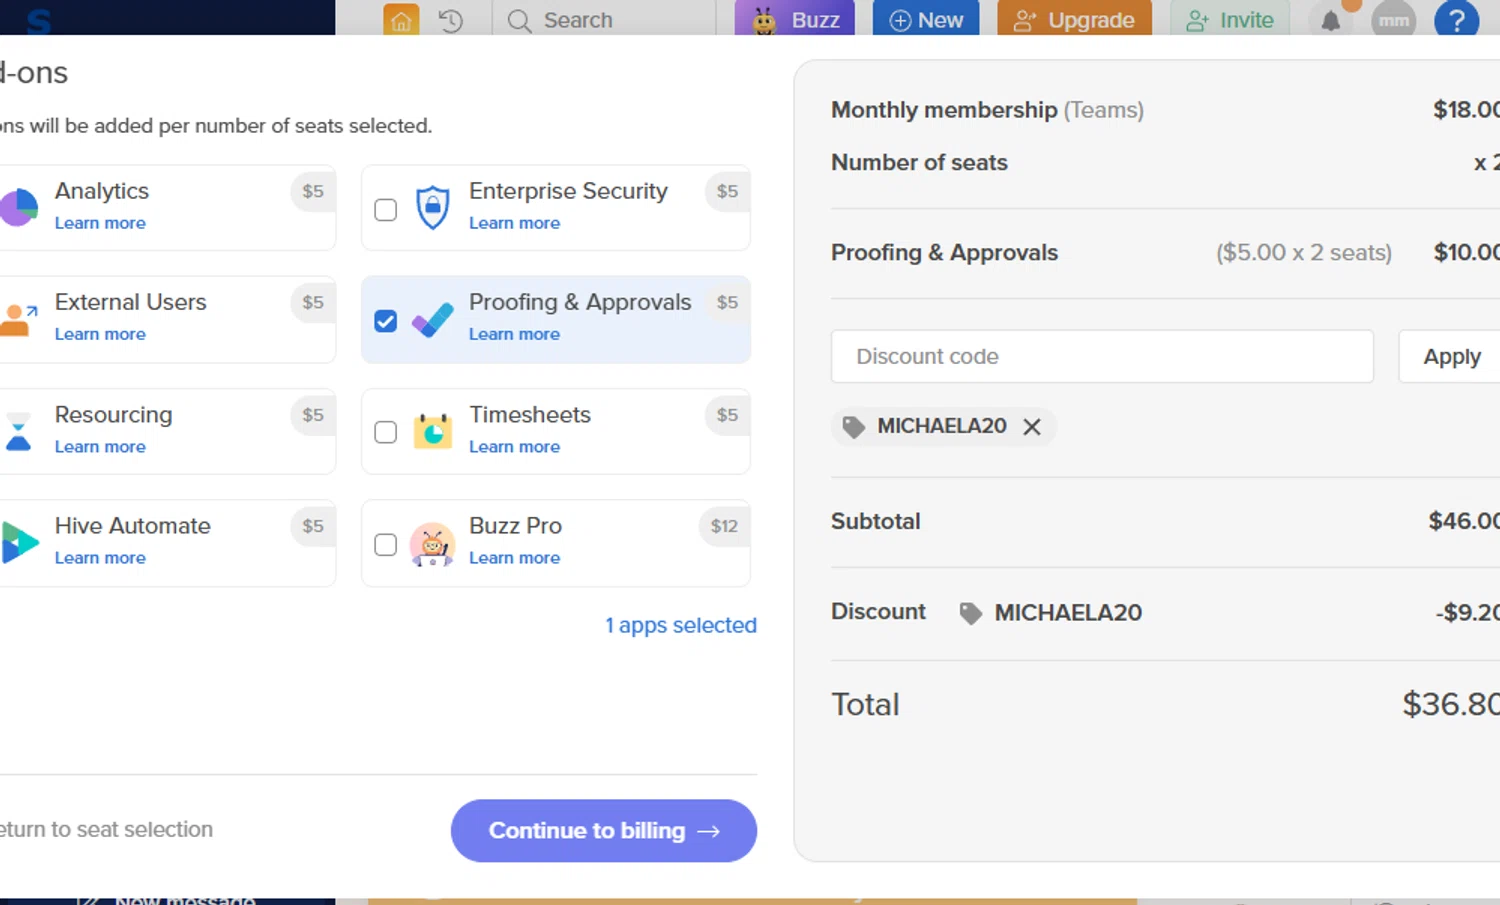Viewport: 1500px width, 905px height.
Task: Click the Upgrade button
Action: pyautogui.click(x=1074, y=19)
